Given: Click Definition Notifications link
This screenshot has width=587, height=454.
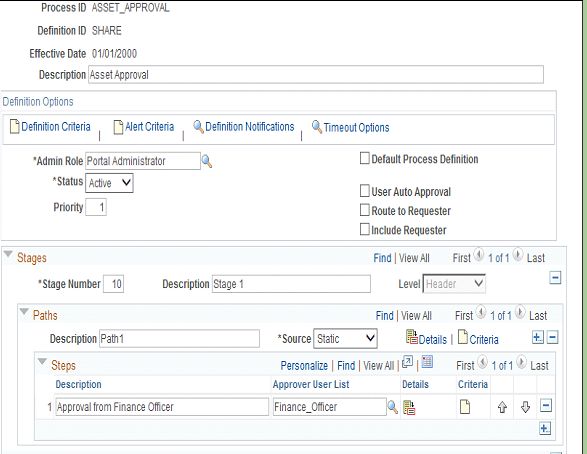Looking at the screenshot, I should 250,127.
